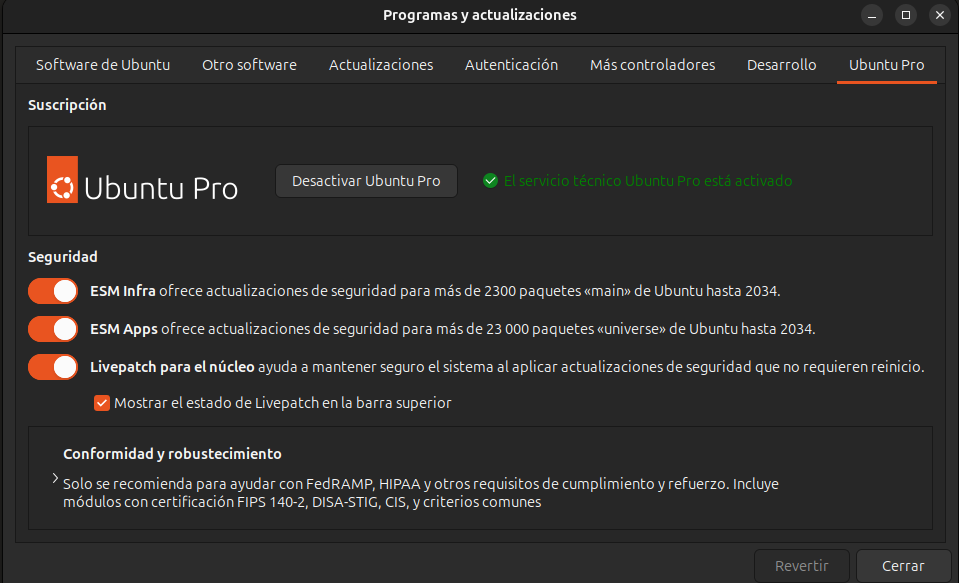Switch to the Otro software tab
959x583 pixels.
tap(250, 65)
